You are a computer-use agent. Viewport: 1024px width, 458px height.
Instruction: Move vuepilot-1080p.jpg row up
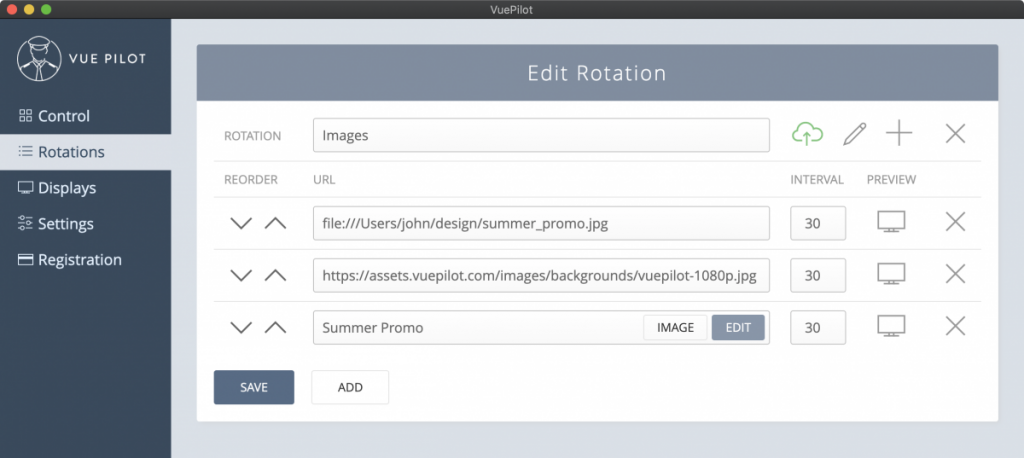click(275, 275)
